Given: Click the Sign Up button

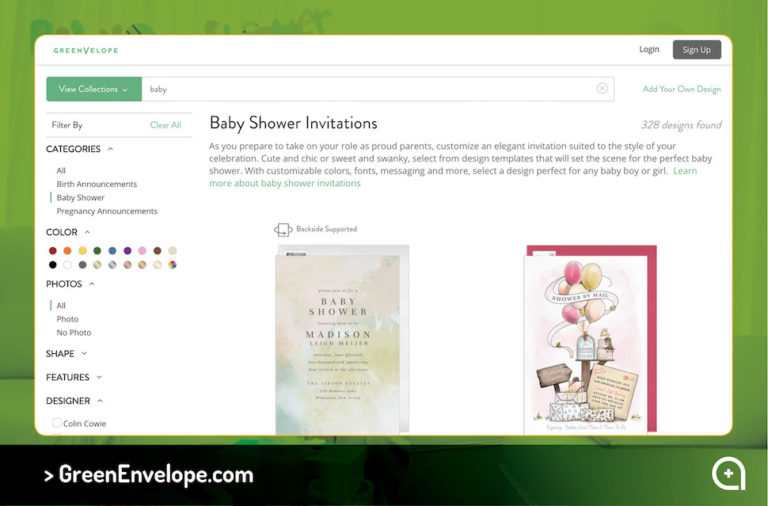Looking at the screenshot, I should pos(696,49).
